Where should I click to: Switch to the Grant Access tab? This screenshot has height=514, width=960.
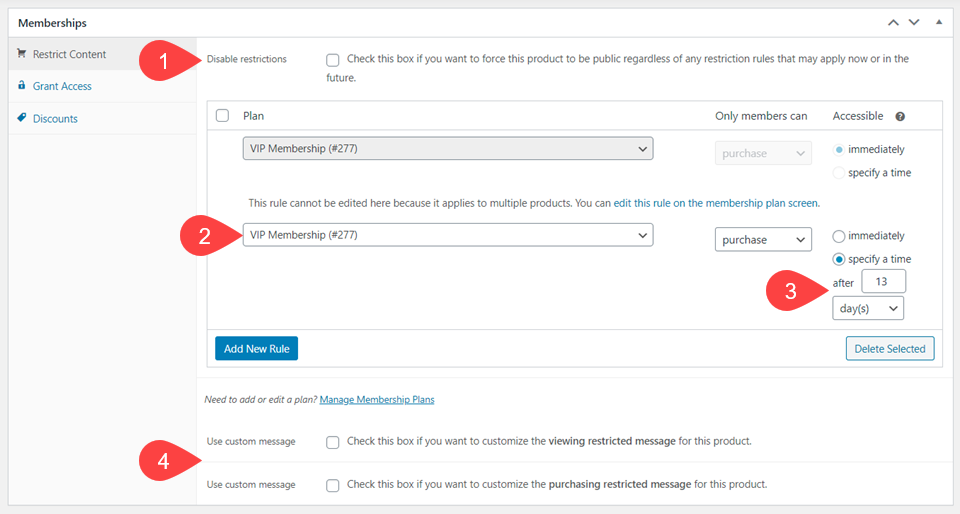62,86
